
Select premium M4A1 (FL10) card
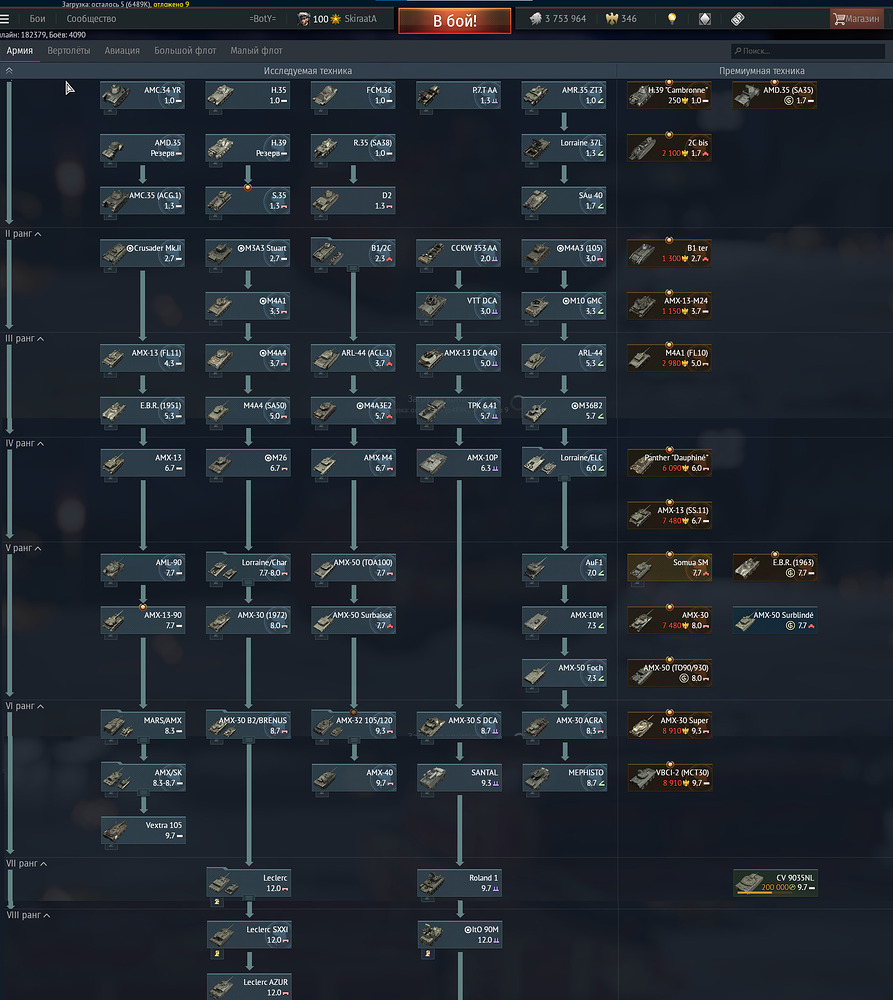pos(668,358)
